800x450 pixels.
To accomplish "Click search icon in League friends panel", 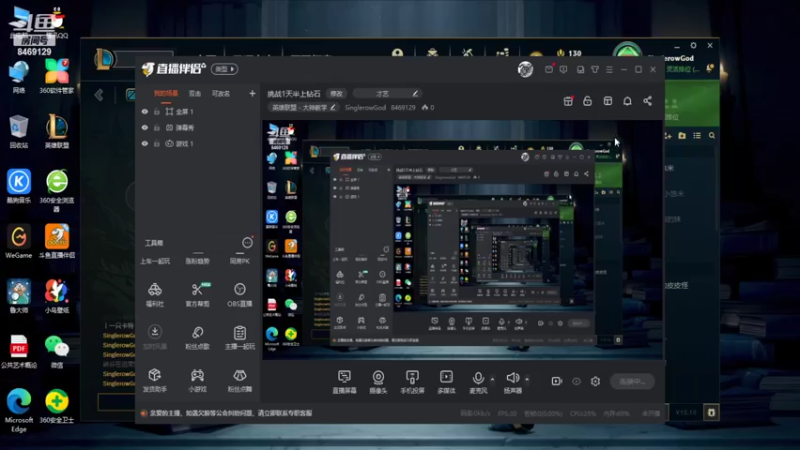I will 712,136.
